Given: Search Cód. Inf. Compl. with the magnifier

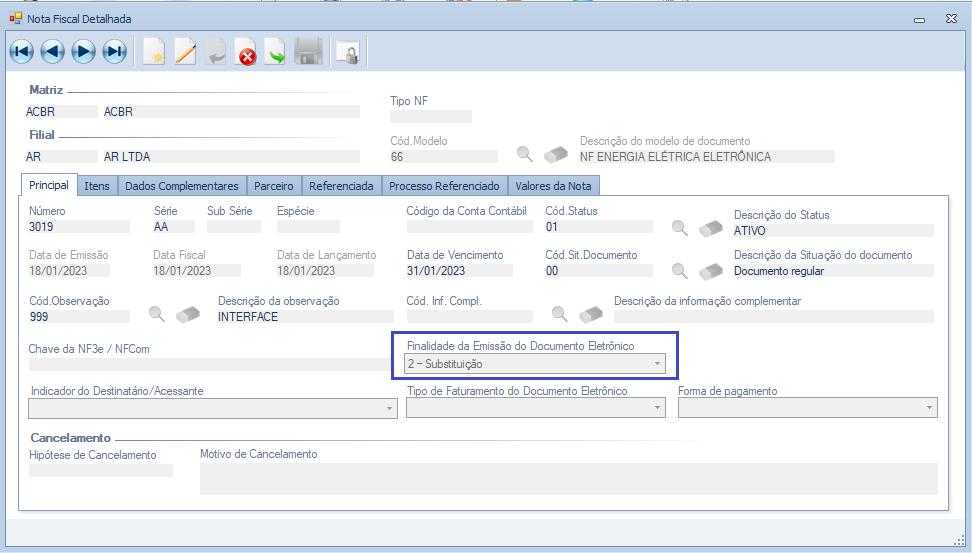Looking at the screenshot, I should (560, 314).
